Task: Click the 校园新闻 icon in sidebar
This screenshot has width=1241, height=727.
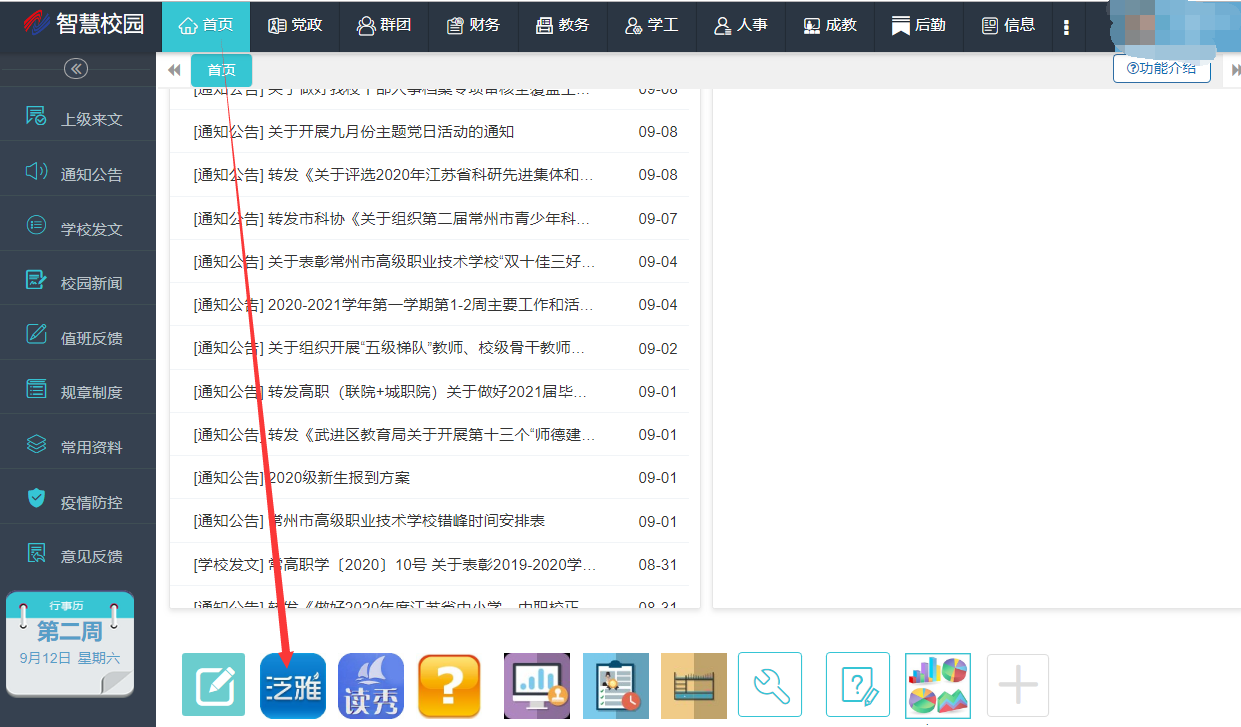Action: (36, 280)
